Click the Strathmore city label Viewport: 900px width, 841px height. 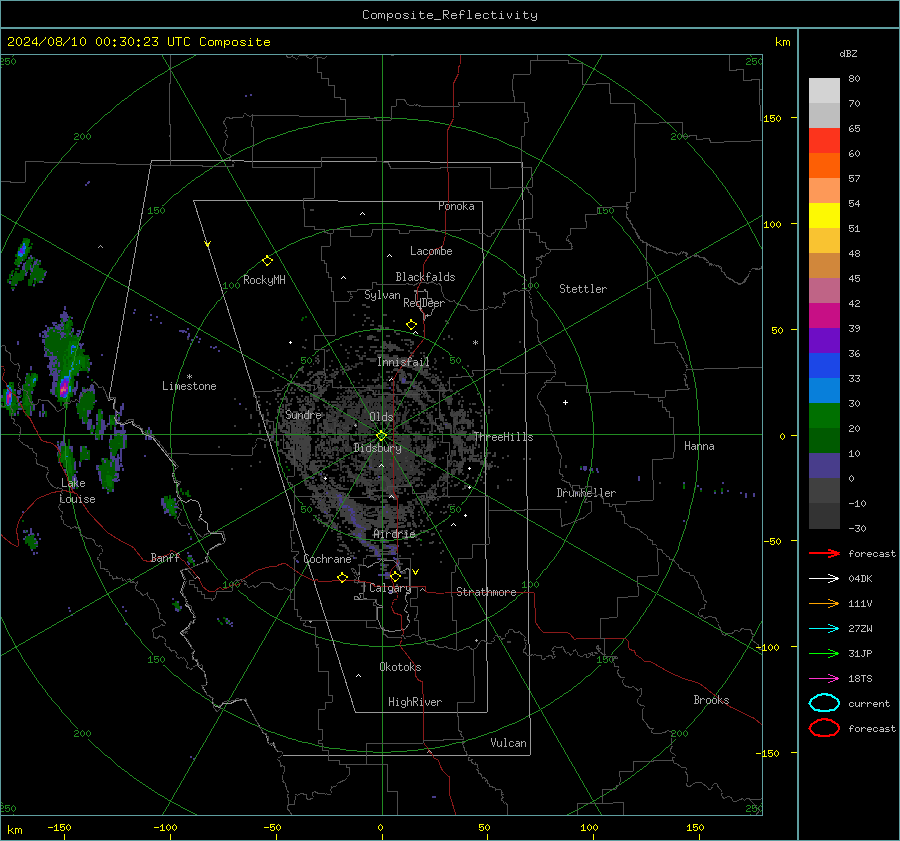486,592
